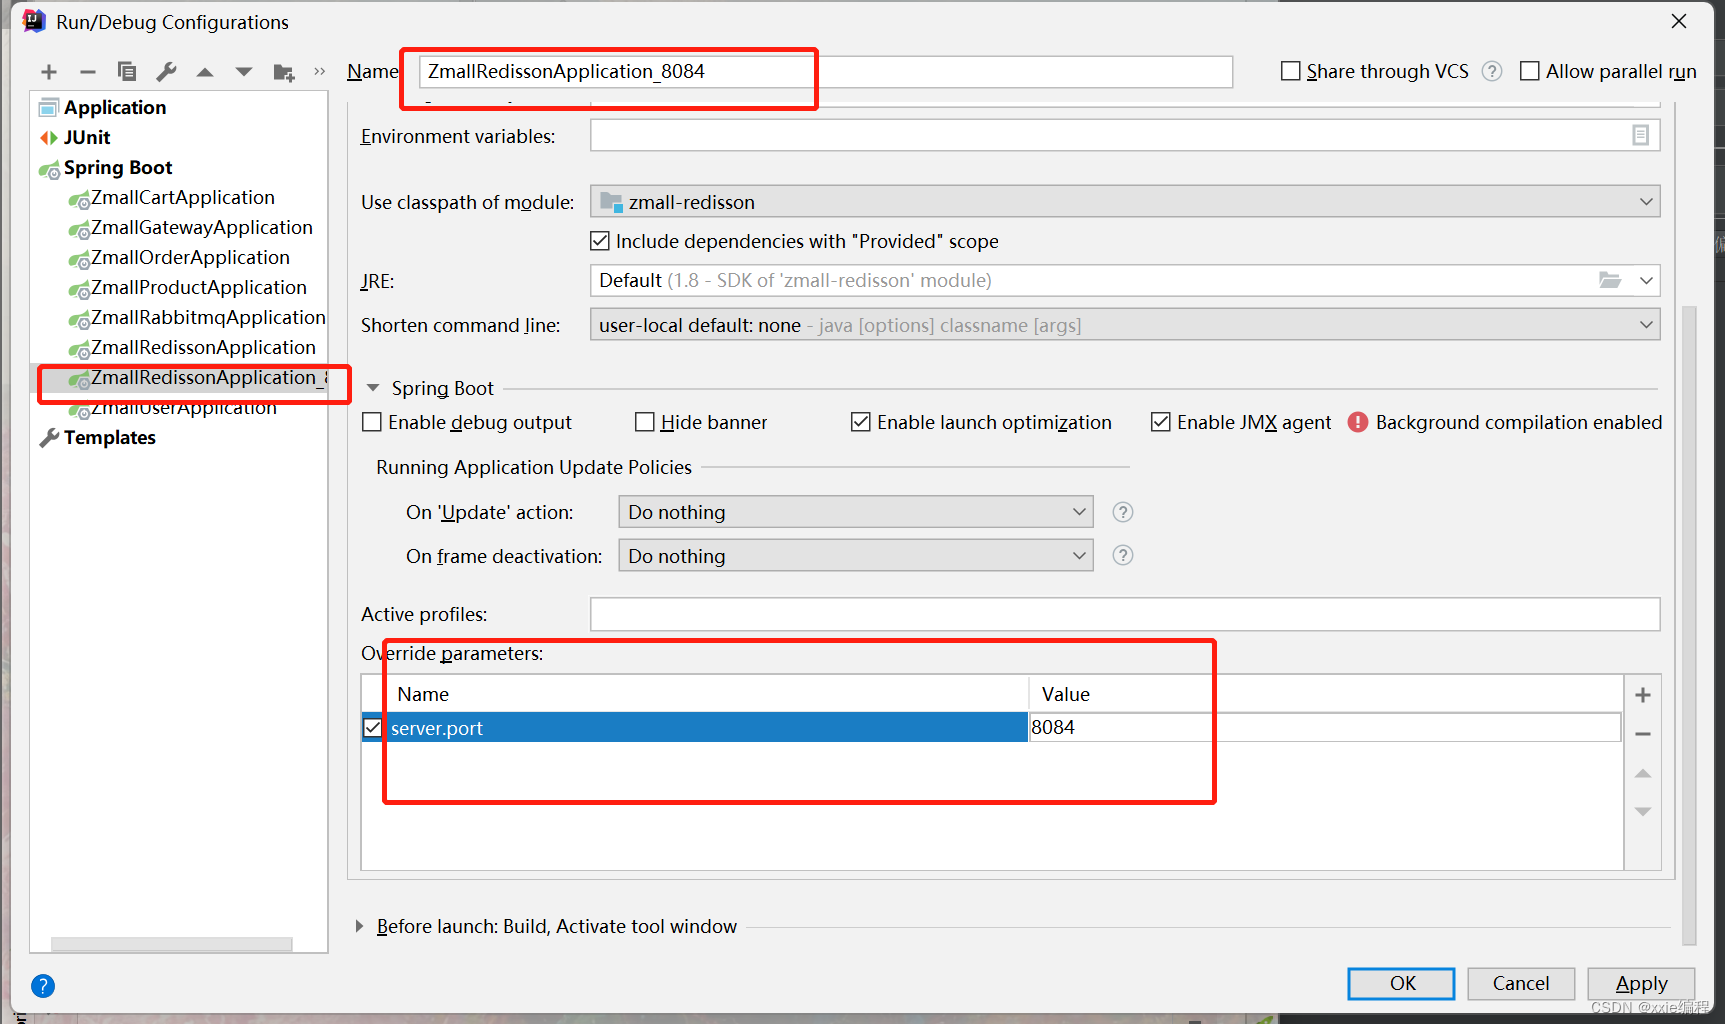Open help for On frame deactivation
The image size is (1725, 1024).
[x=1123, y=555]
